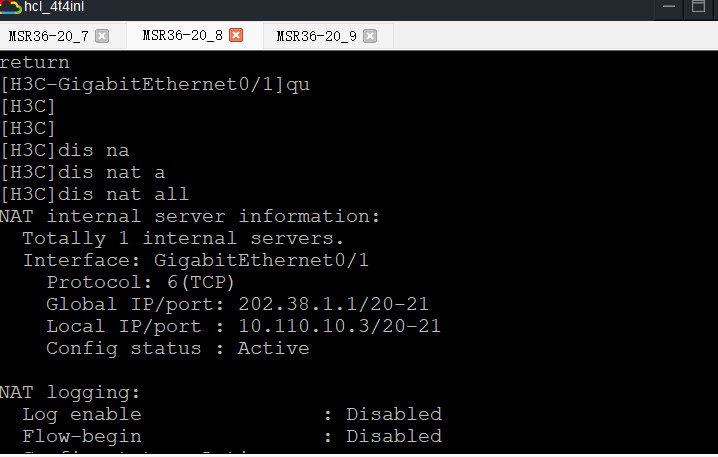
Task: Close the MSR36-20_7 tab
Action: click(x=102, y=36)
